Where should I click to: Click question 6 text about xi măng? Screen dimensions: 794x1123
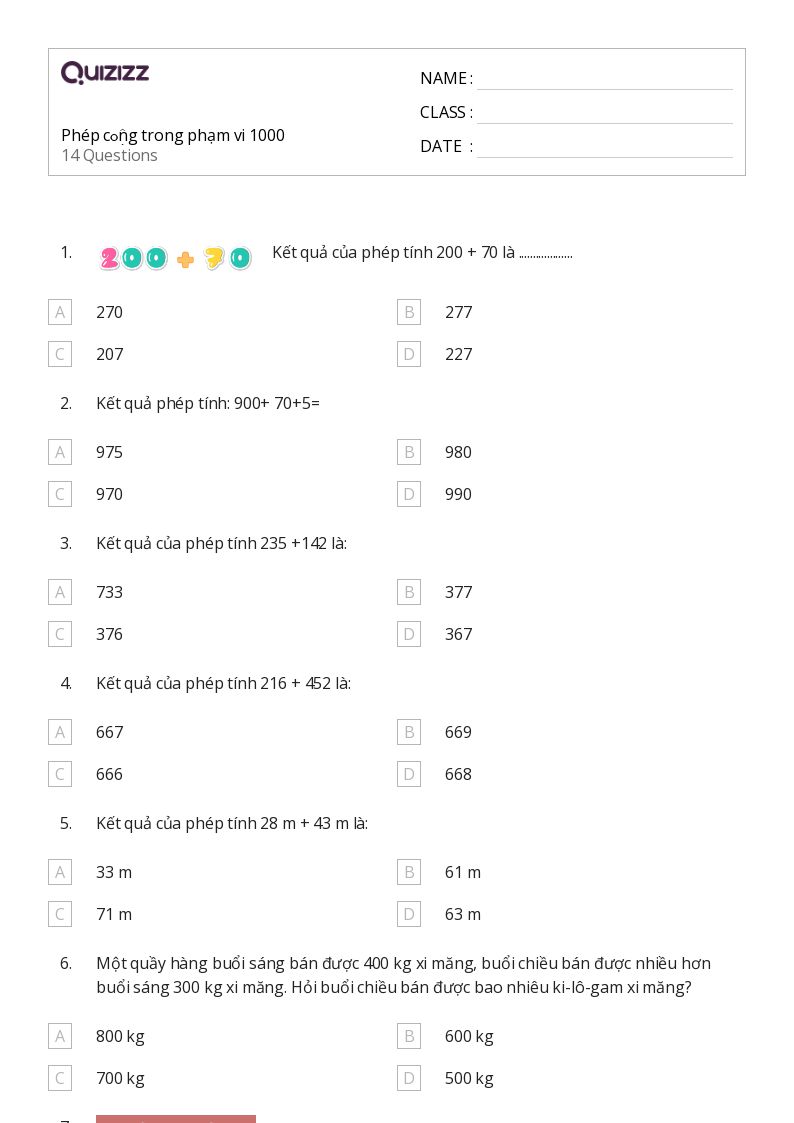coord(403,975)
